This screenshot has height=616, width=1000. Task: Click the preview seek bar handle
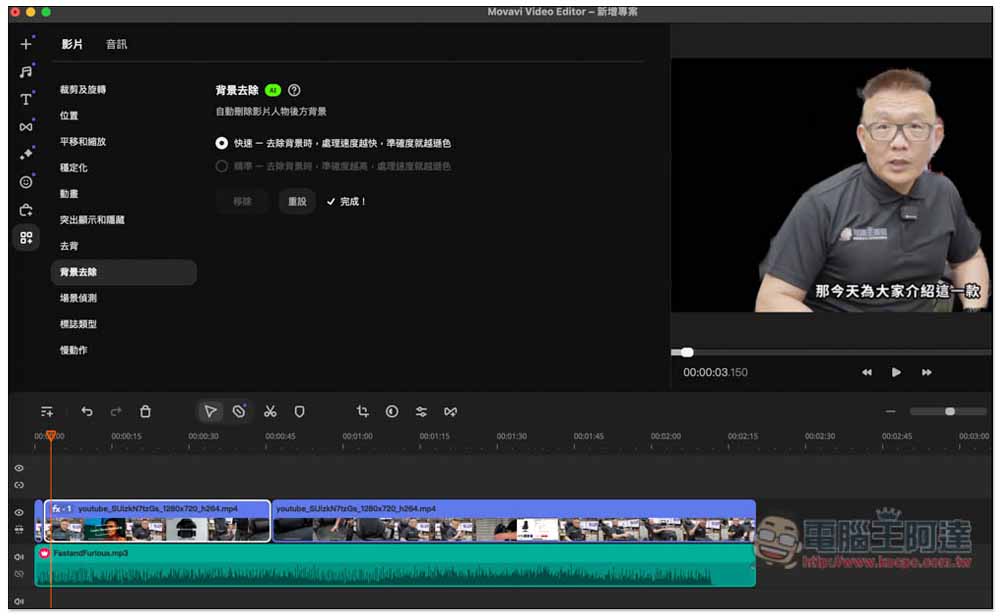pos(687,353)
